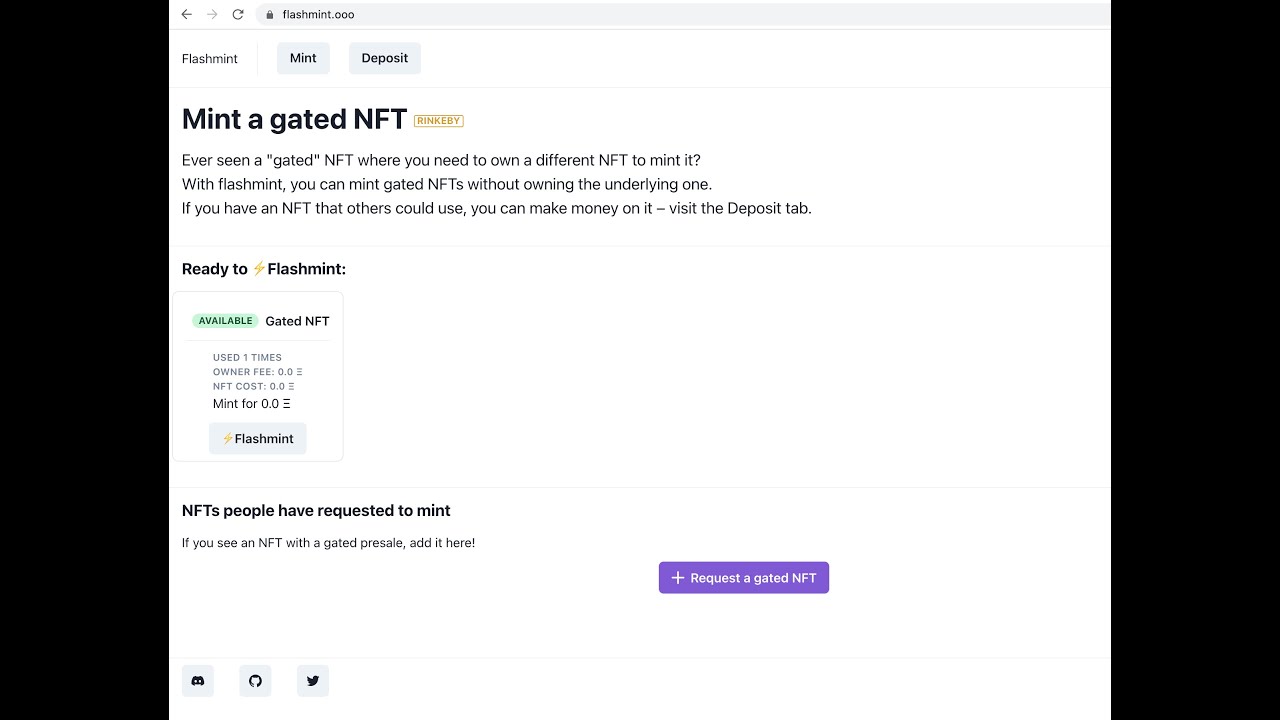Click the 'NFT COST: 0.0' text
Screen dimensions: 1280x720
point(254,386)
